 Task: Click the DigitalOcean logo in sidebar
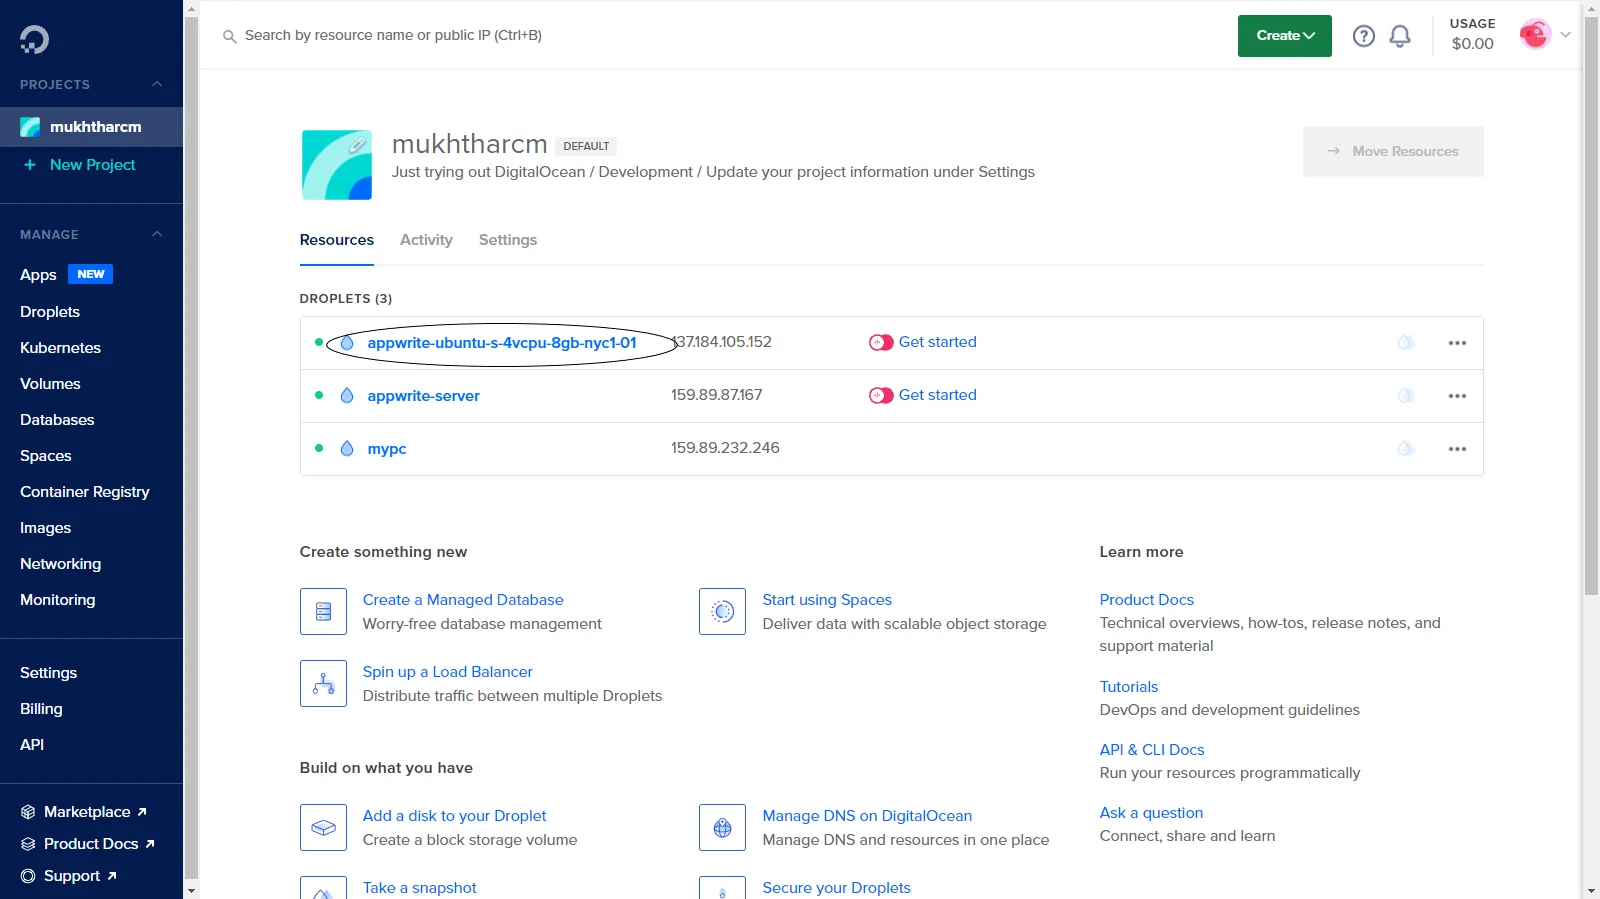pyautogui.click(x=34, y=39)
